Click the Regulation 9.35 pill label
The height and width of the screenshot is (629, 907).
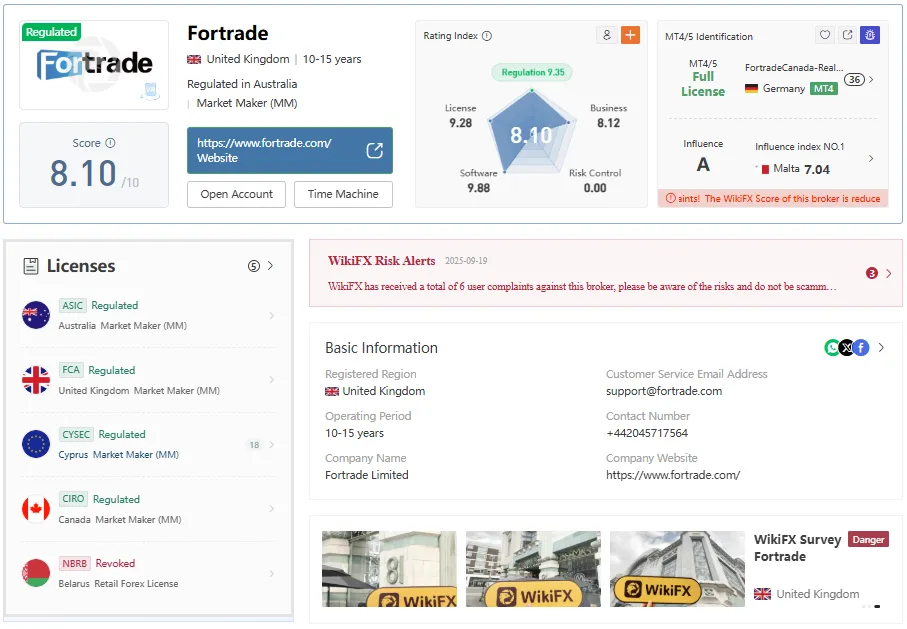click(x=532, y=72)
